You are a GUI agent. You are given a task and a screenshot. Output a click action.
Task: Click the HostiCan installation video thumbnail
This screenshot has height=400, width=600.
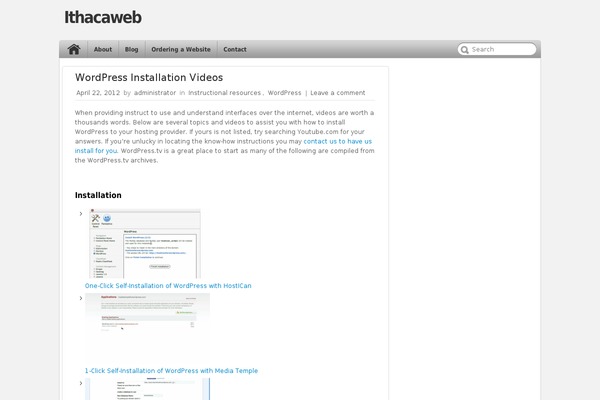coord(145,243)
